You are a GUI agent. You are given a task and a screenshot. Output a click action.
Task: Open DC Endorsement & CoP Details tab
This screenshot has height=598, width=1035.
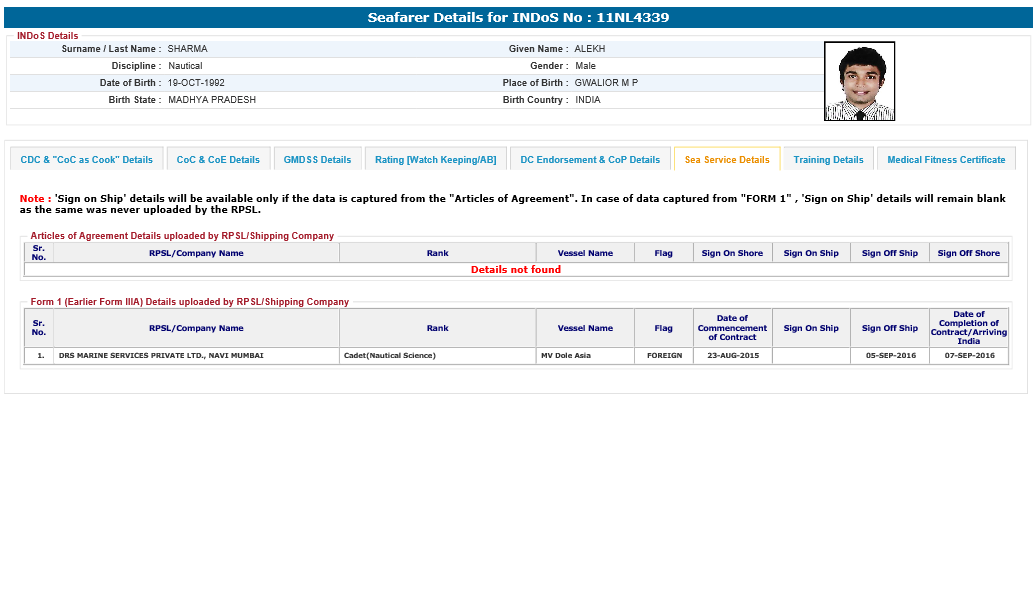(x=590, y=159)
